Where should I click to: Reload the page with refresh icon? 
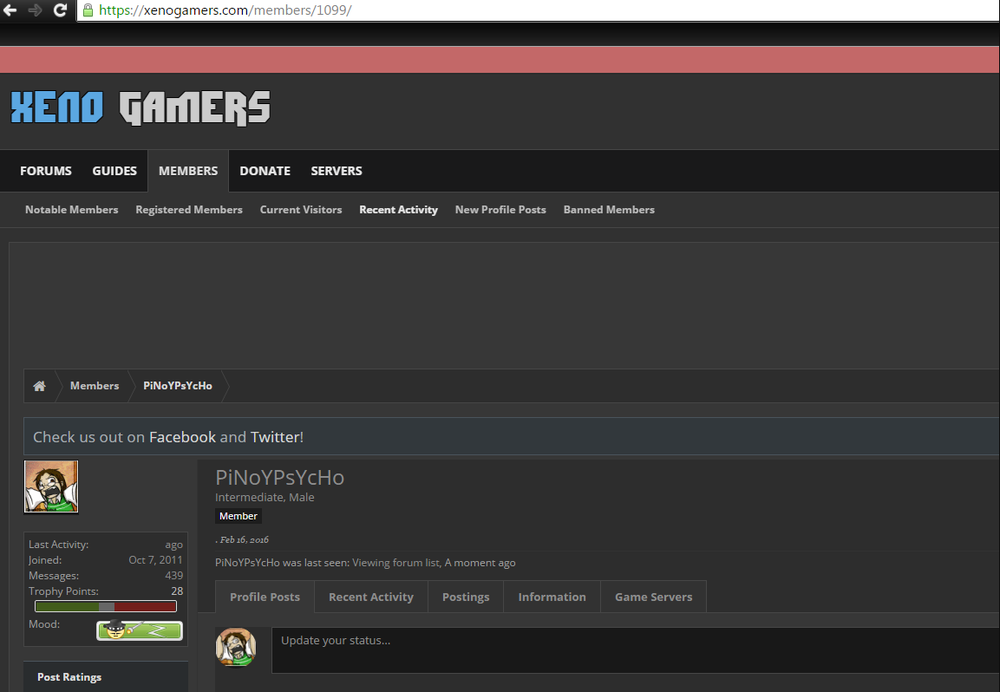coord(60,10)
